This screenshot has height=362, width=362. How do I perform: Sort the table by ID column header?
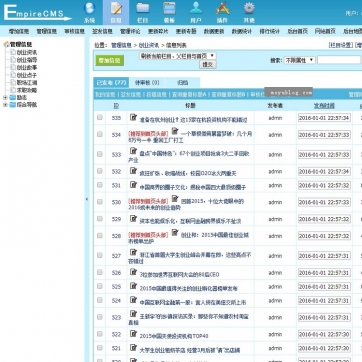click(x=116, y=106)
